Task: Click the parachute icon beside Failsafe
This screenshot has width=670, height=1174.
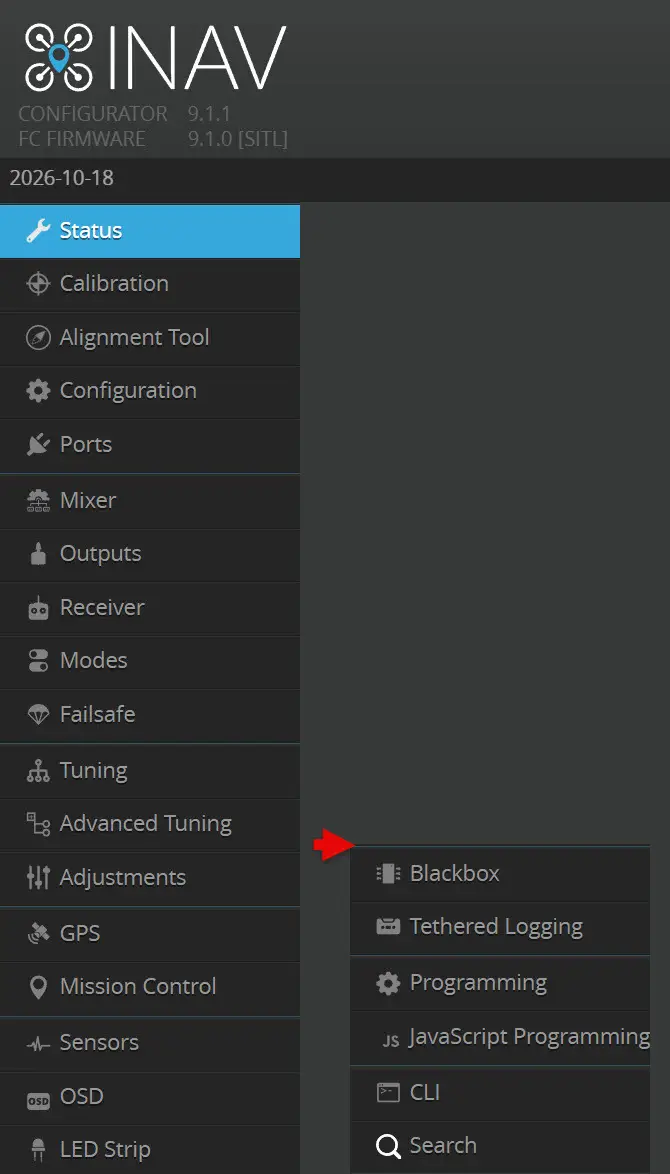Action: coord(37,715)
